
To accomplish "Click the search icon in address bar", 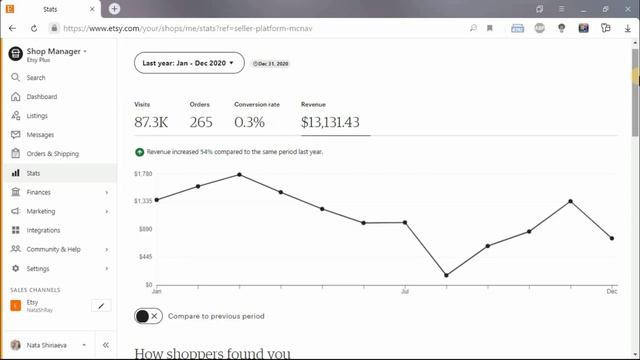I will click(473, 28).
